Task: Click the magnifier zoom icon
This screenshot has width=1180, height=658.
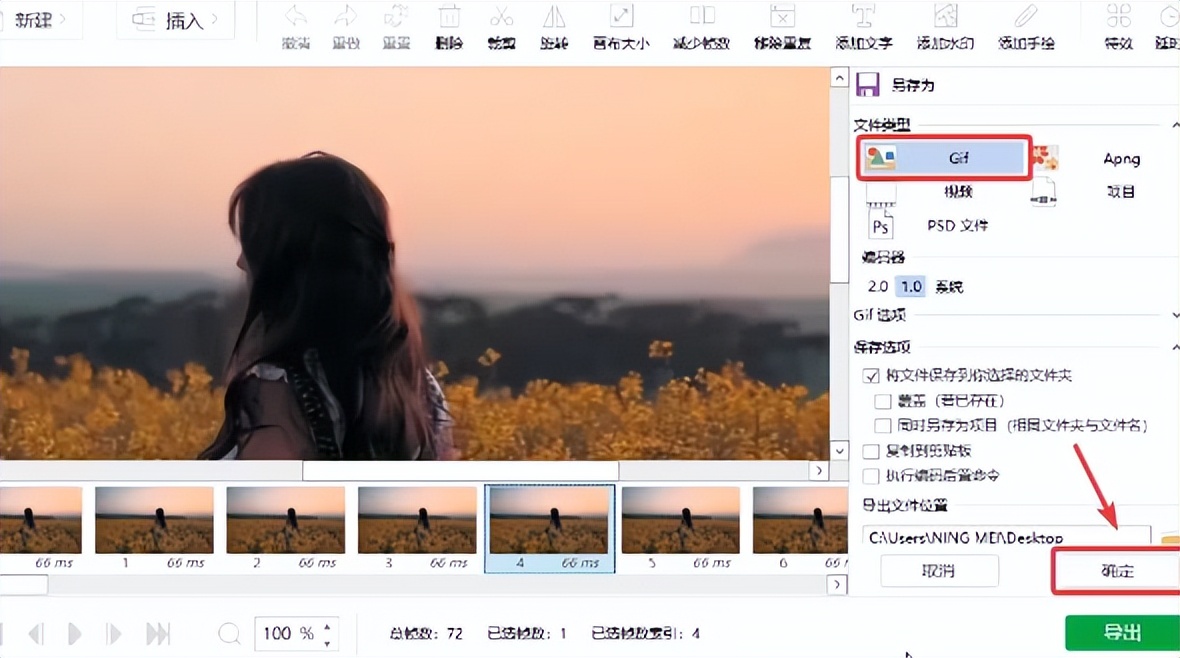Action: click(x=229, y=634)
